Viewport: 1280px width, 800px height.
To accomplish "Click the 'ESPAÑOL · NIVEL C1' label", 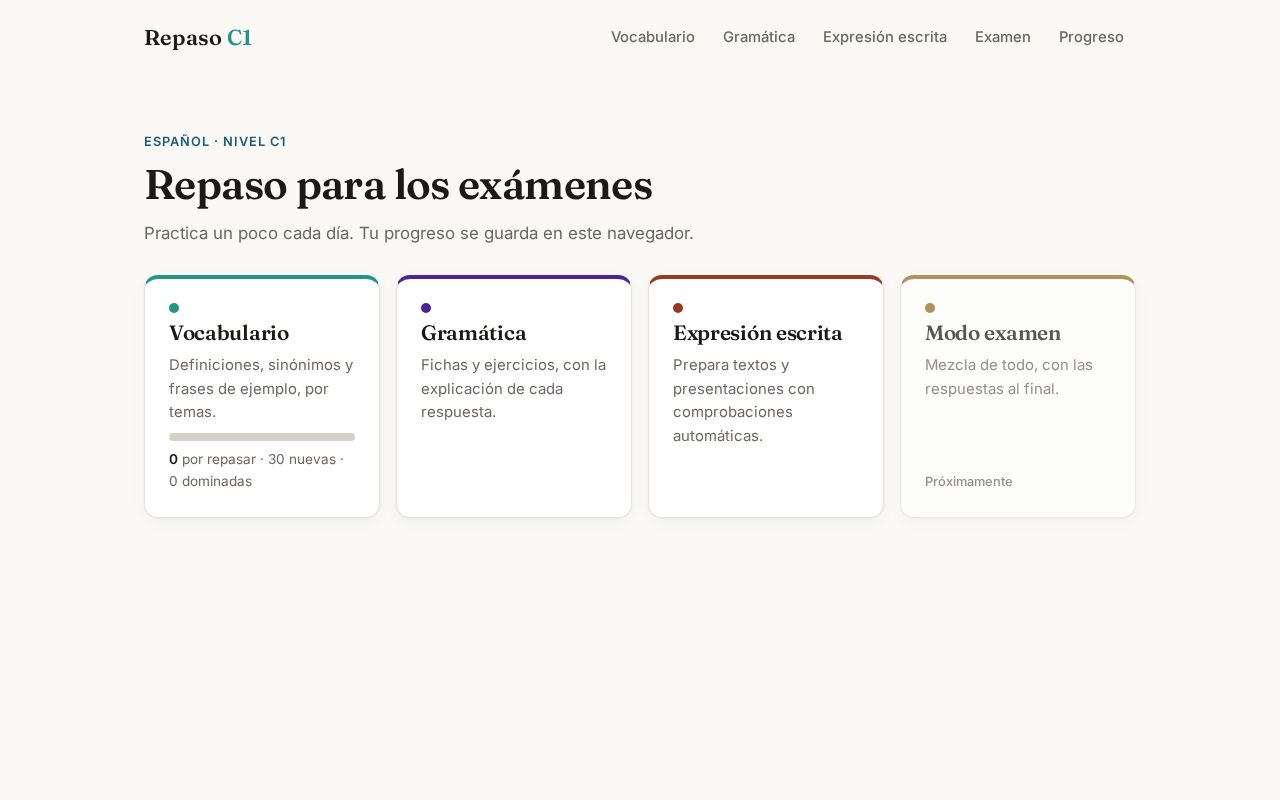I will [215, 141].
